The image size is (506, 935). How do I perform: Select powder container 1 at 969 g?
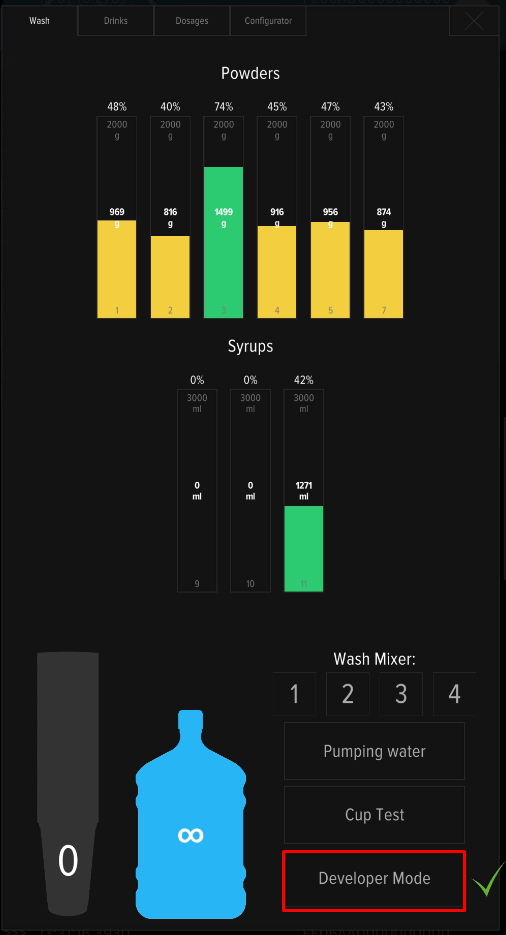coord(117,217)
